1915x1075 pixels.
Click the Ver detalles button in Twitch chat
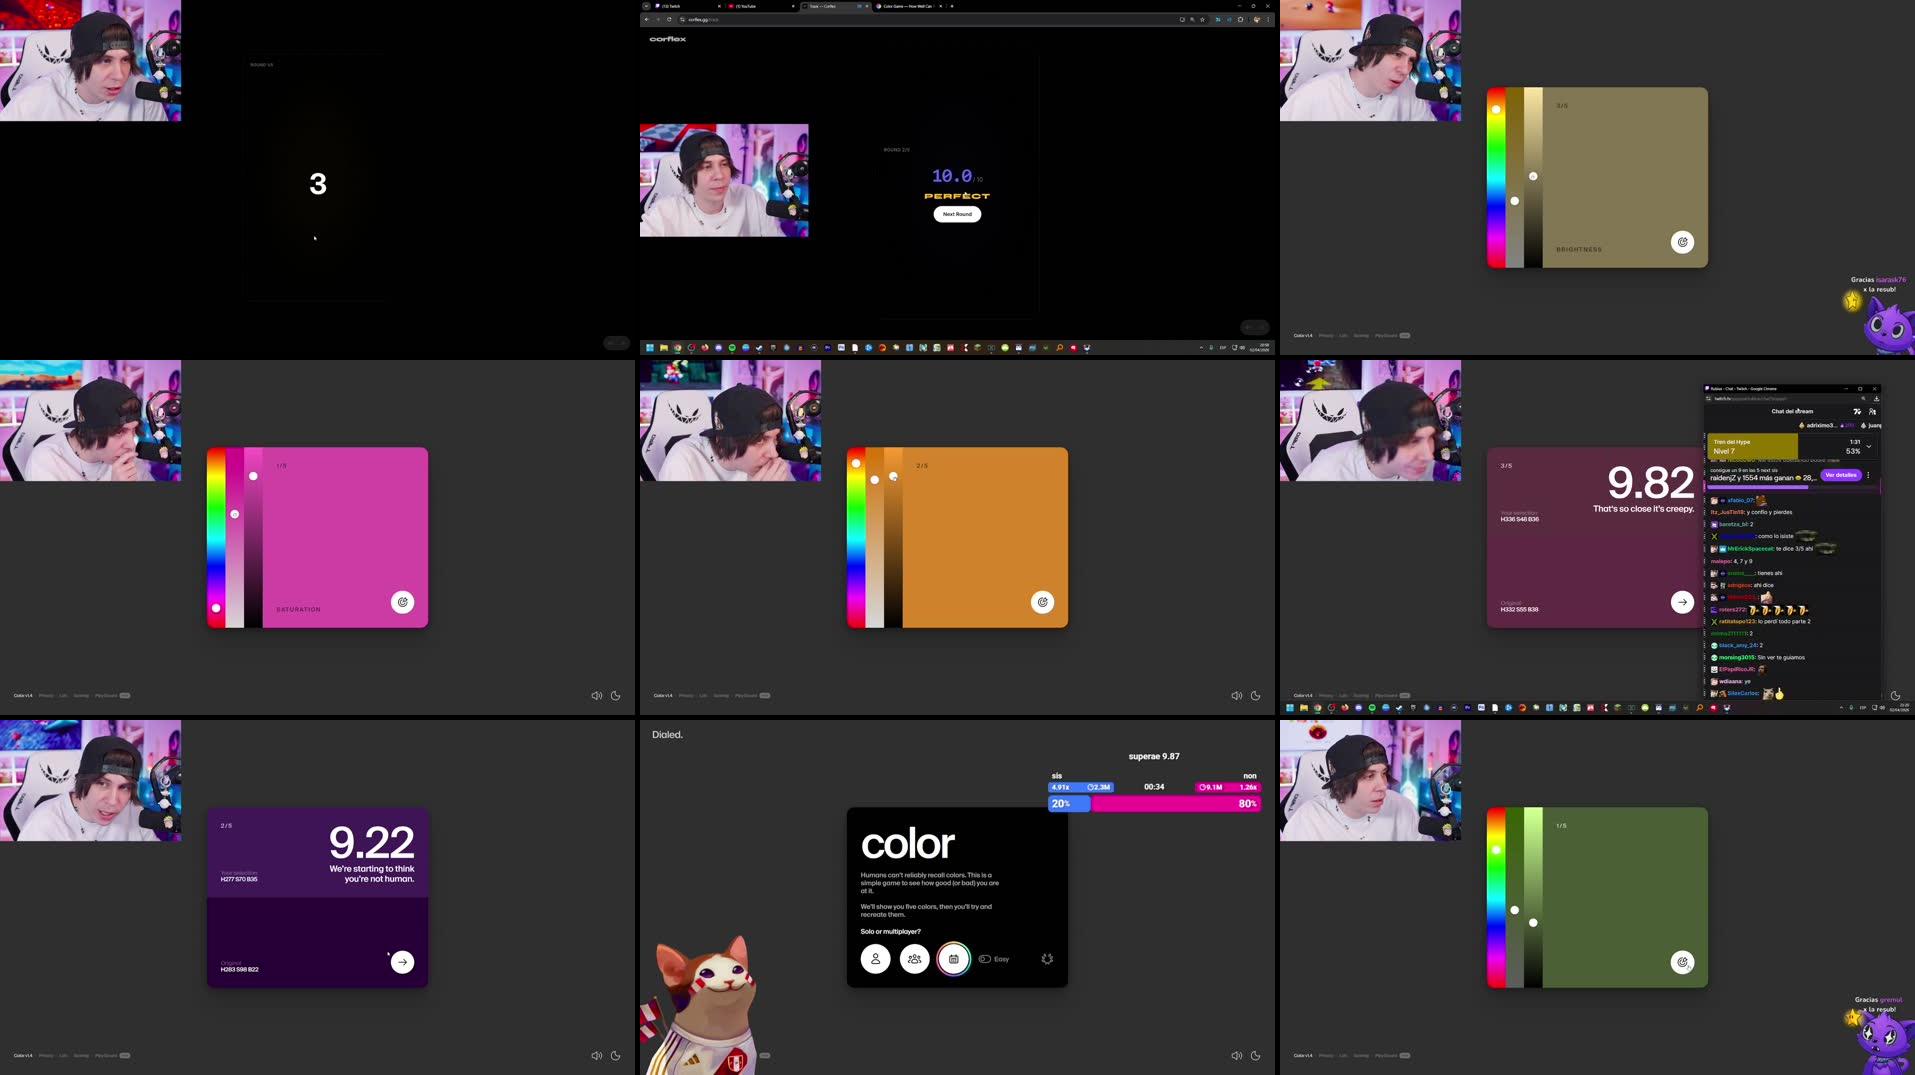pyautogui.click(x=1841, y=475)
